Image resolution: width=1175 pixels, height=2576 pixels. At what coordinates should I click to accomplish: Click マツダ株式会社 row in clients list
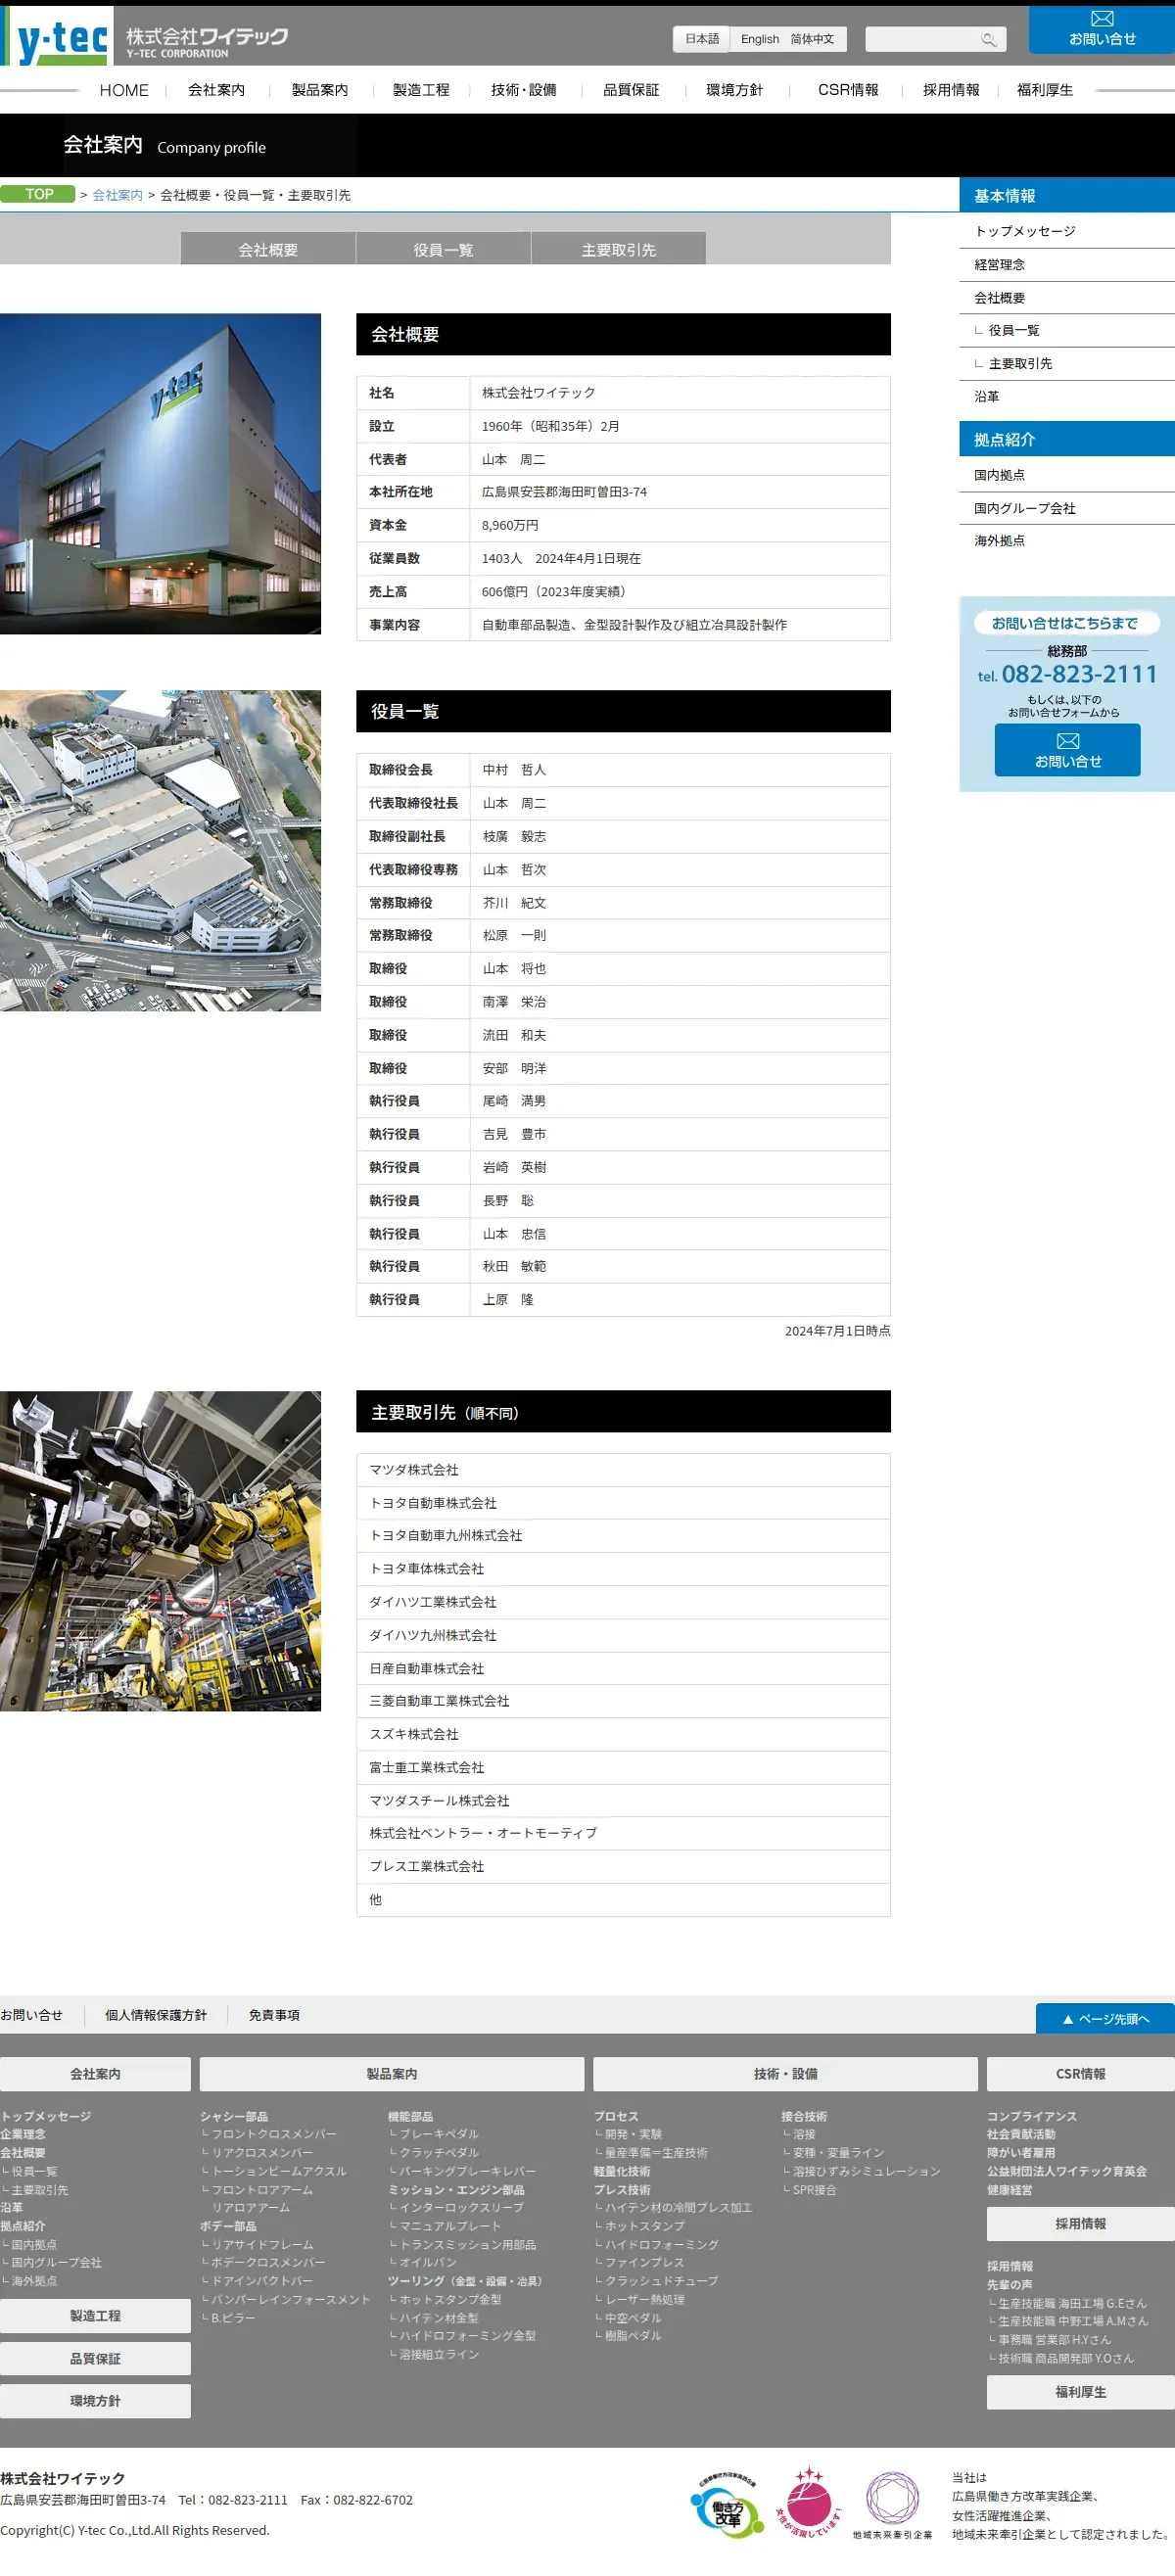pyautogui.click(x=623, y=1470)
